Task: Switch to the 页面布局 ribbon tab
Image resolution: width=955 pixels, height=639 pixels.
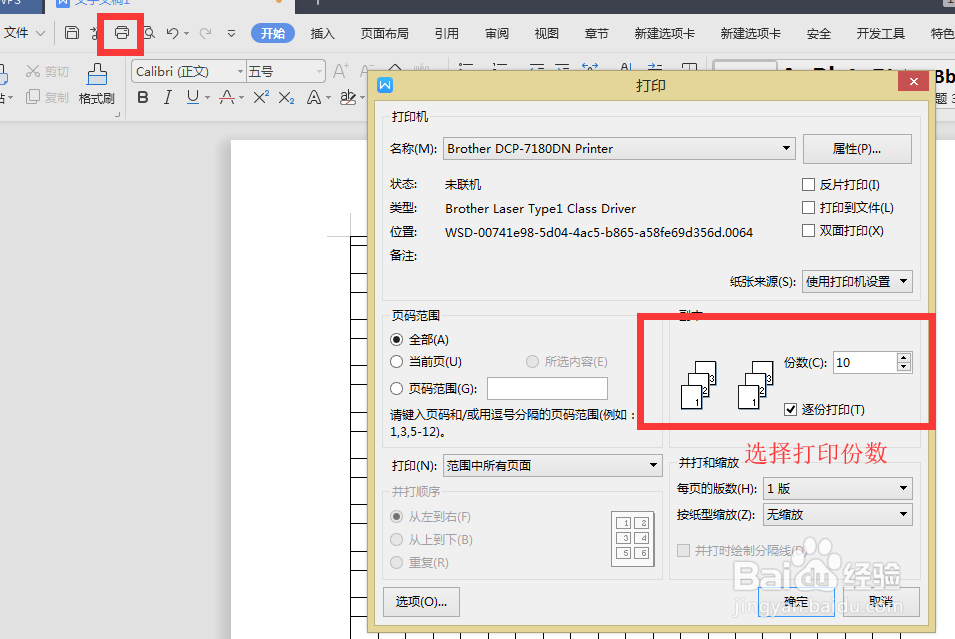Action: pos(384,33)
